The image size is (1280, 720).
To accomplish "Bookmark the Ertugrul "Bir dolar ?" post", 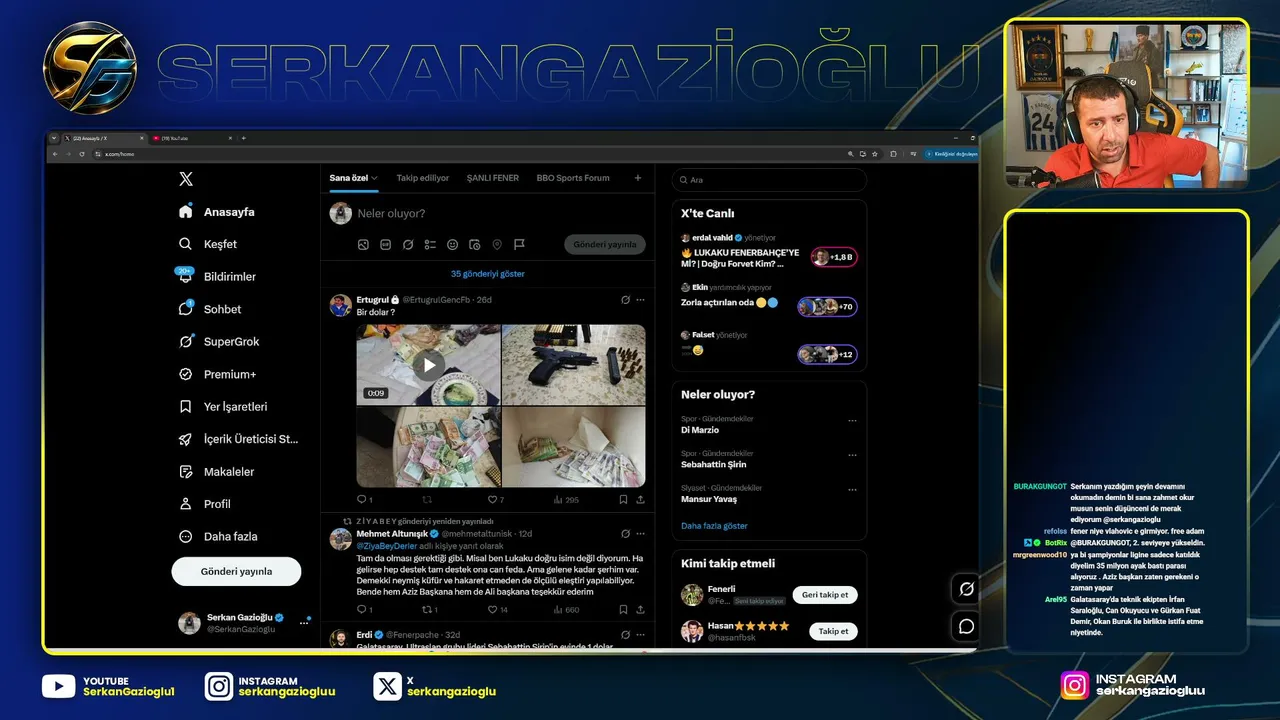I will [623, 499].
